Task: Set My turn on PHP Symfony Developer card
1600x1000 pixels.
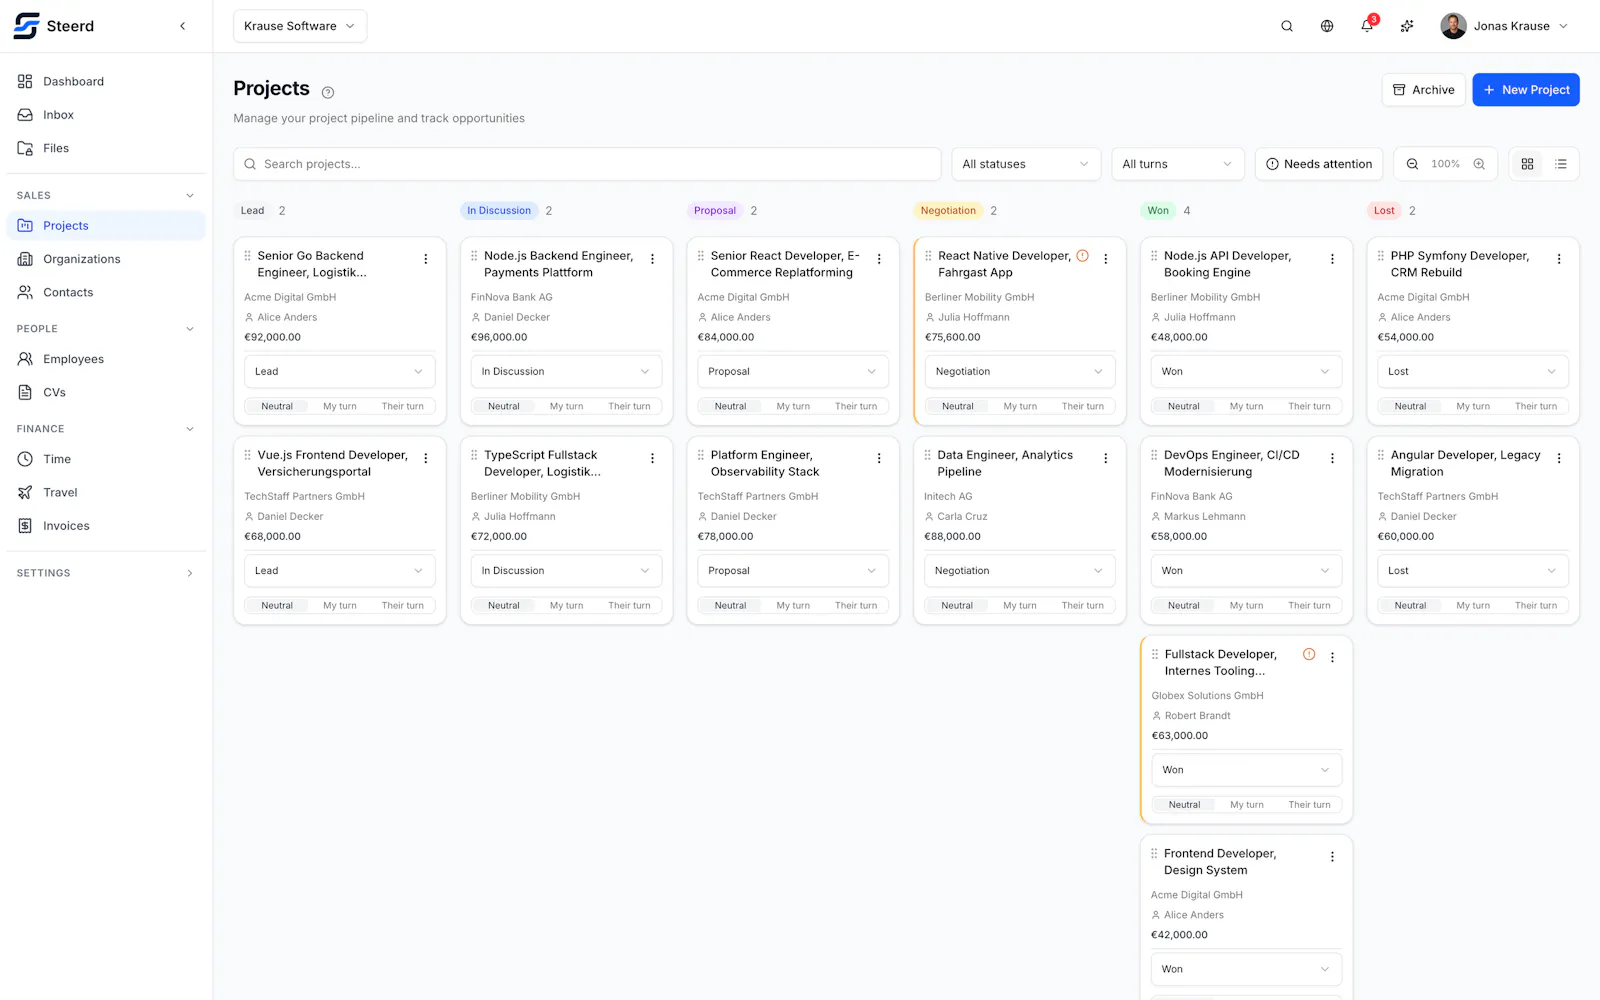Action: [x=1473, y=406]
